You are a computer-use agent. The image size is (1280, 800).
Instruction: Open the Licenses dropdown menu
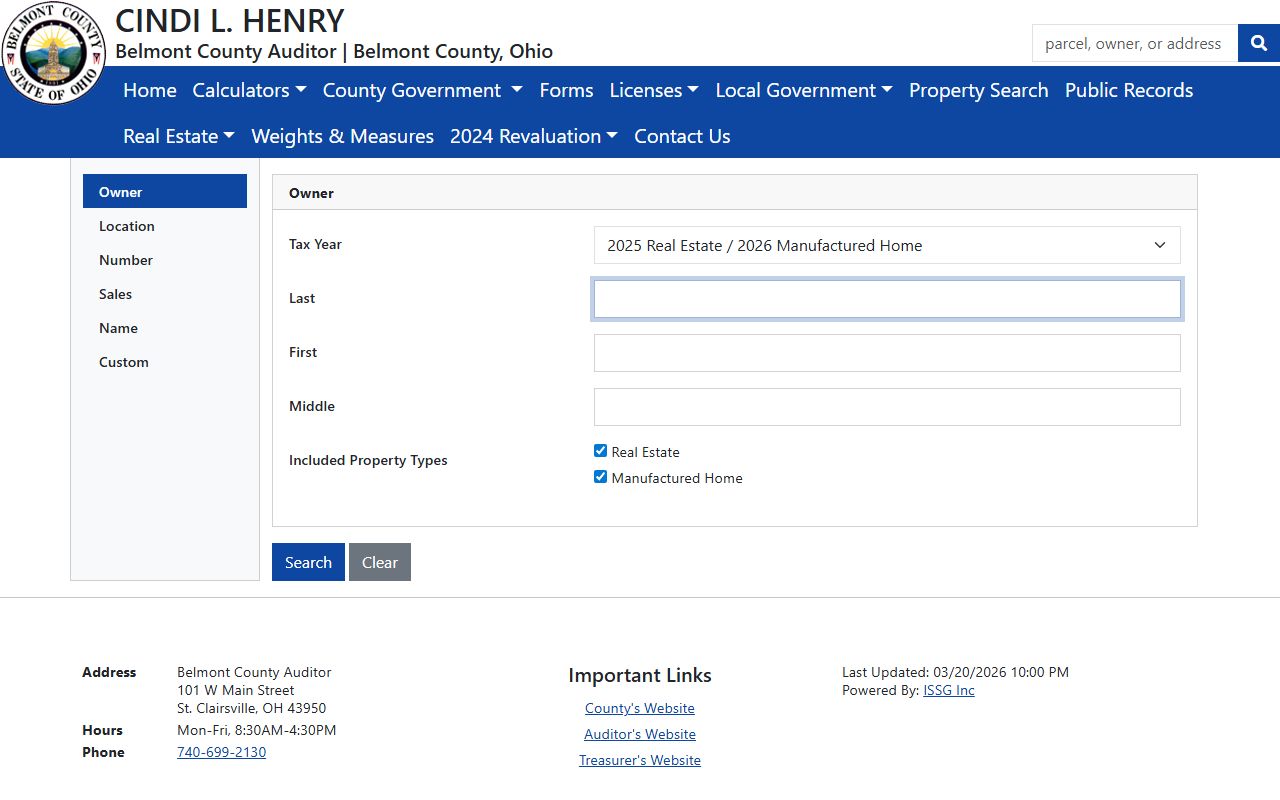tap(654, 90)
